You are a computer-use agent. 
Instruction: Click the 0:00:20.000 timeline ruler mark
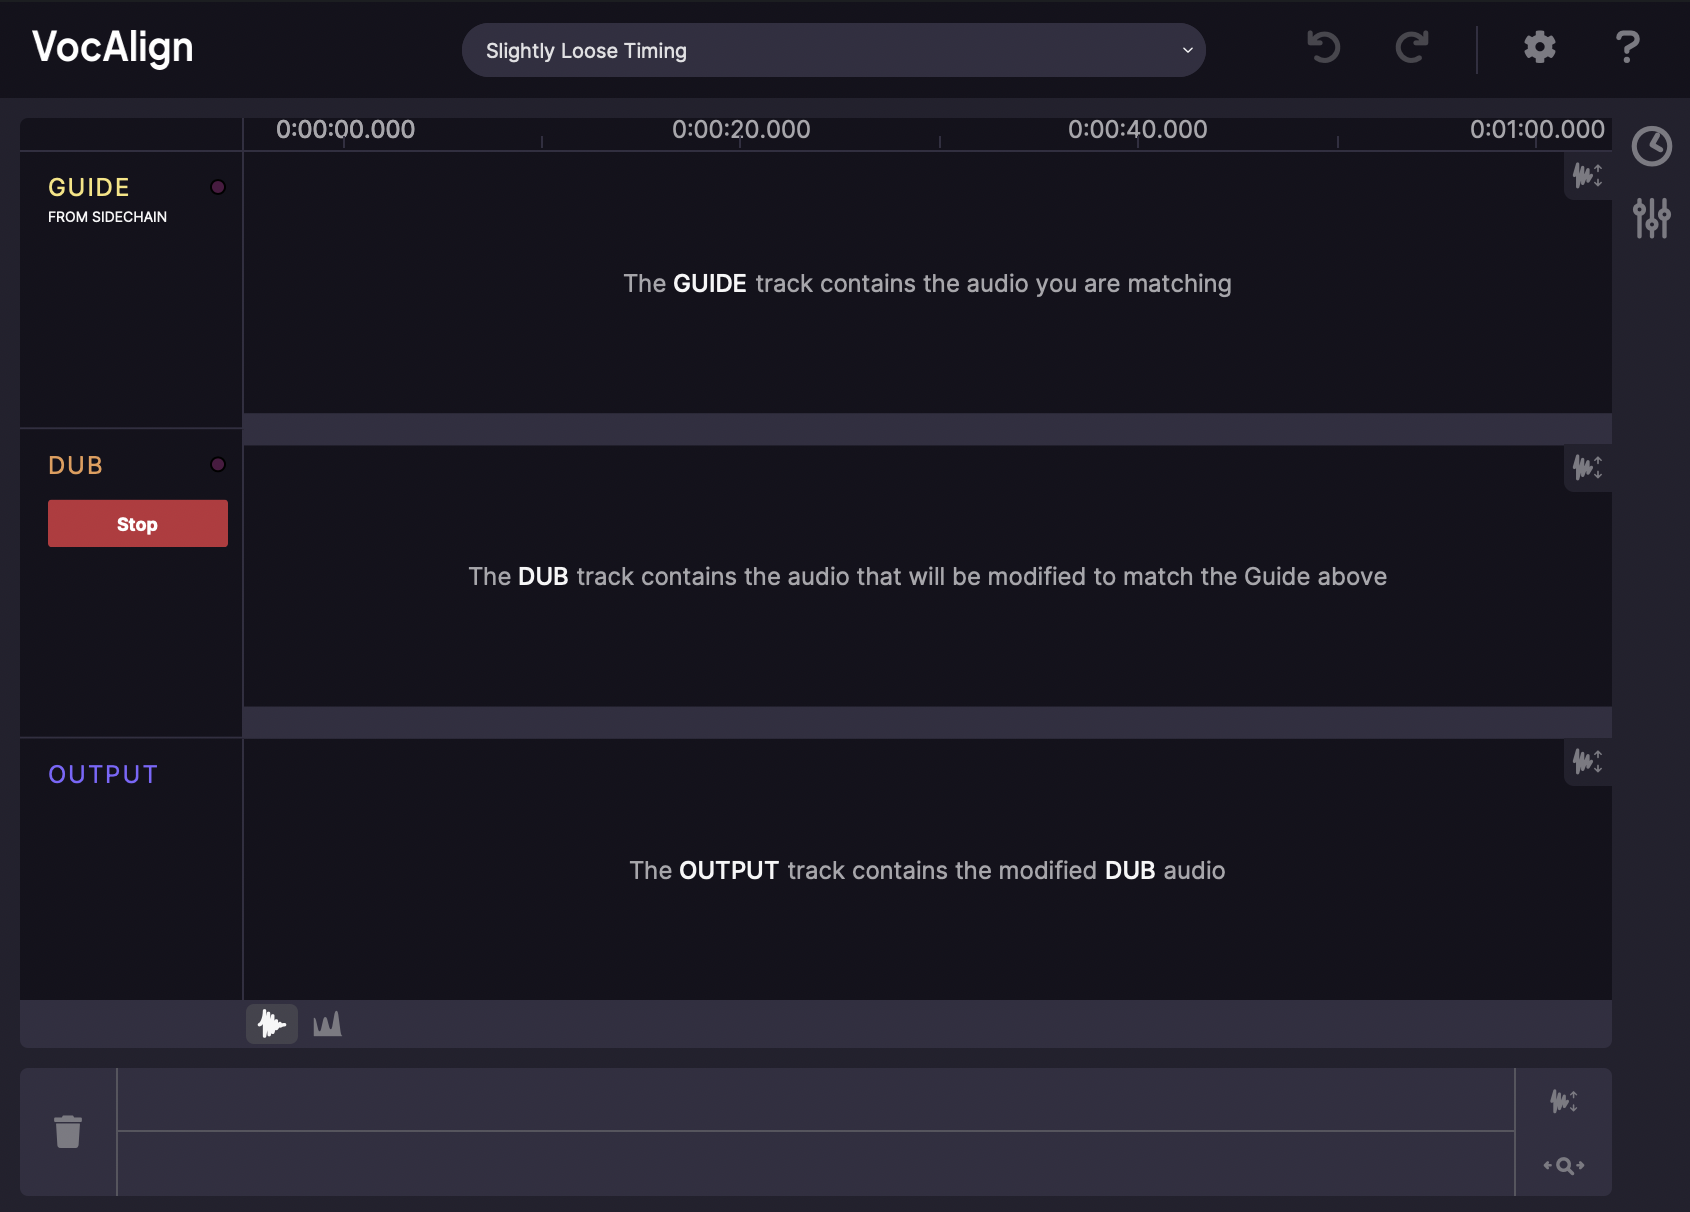pyautogui.click(x=741, y=130)
